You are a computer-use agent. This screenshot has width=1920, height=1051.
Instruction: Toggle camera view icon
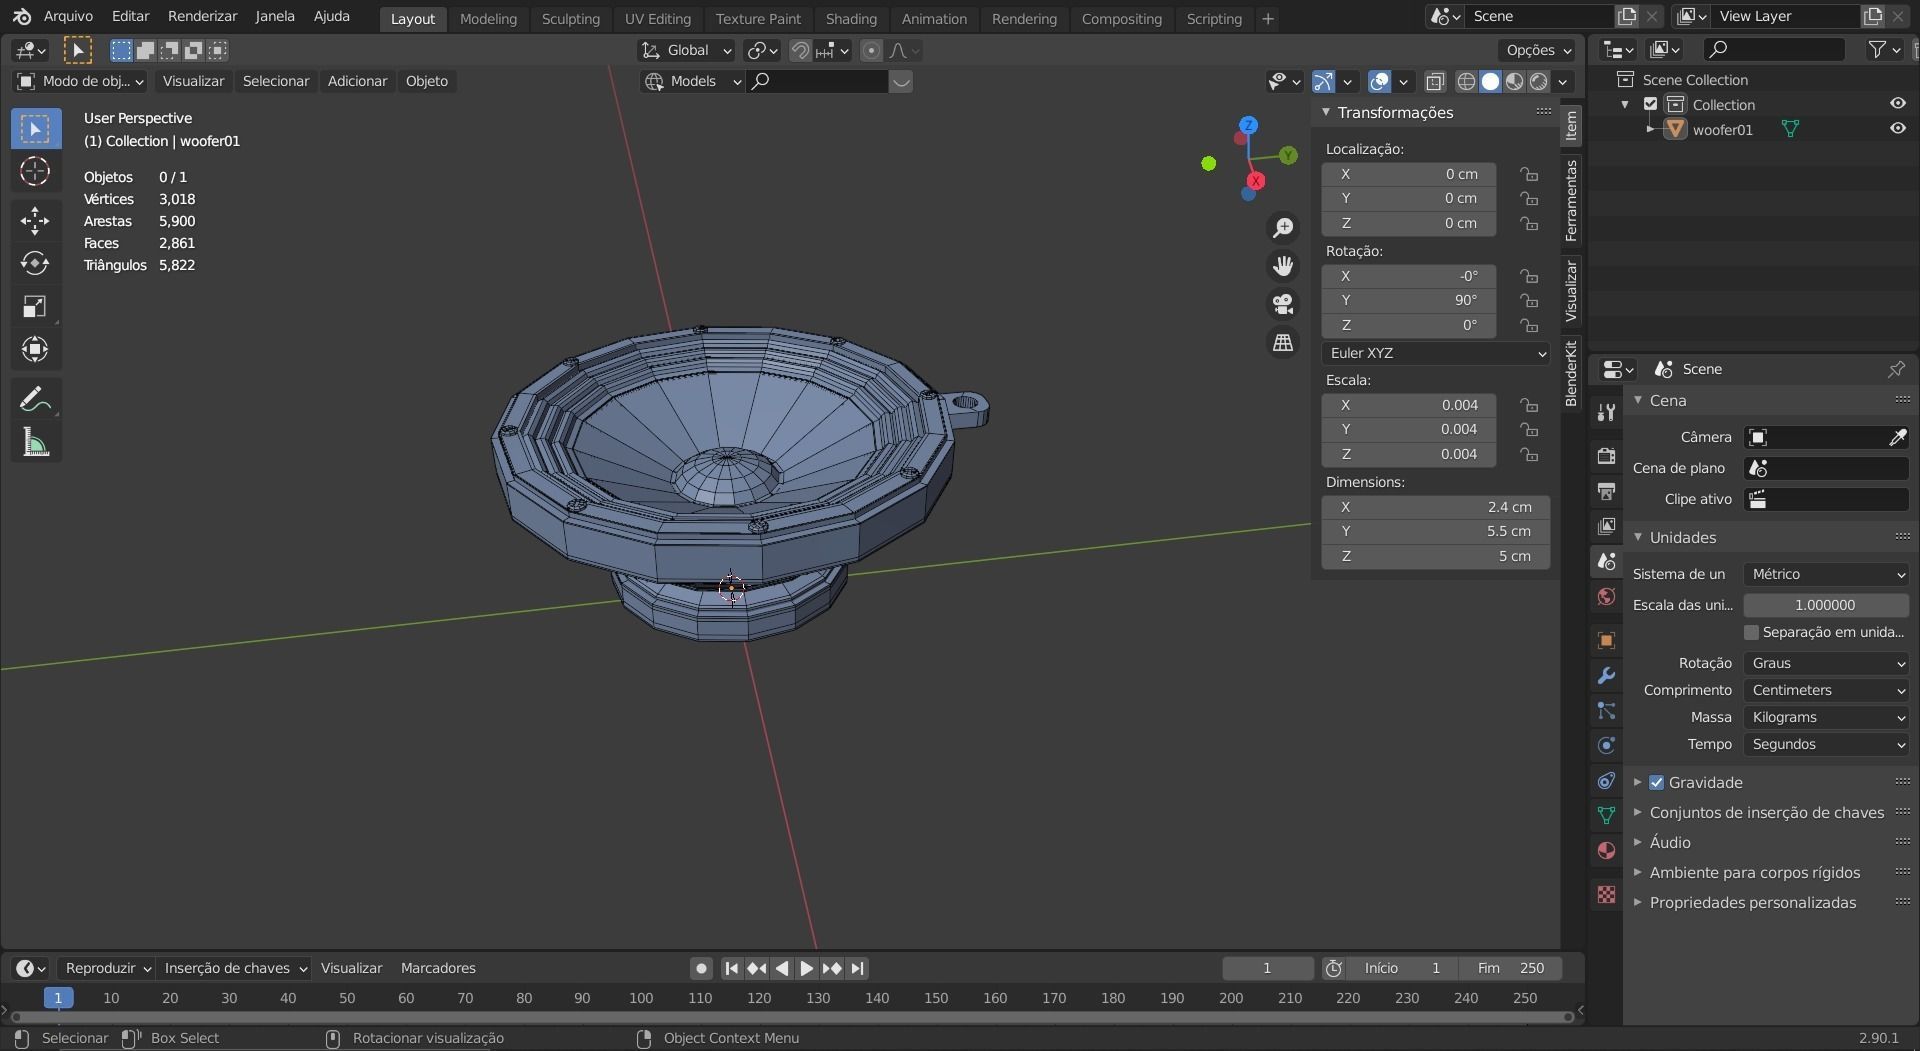[x=1283, y=304]
